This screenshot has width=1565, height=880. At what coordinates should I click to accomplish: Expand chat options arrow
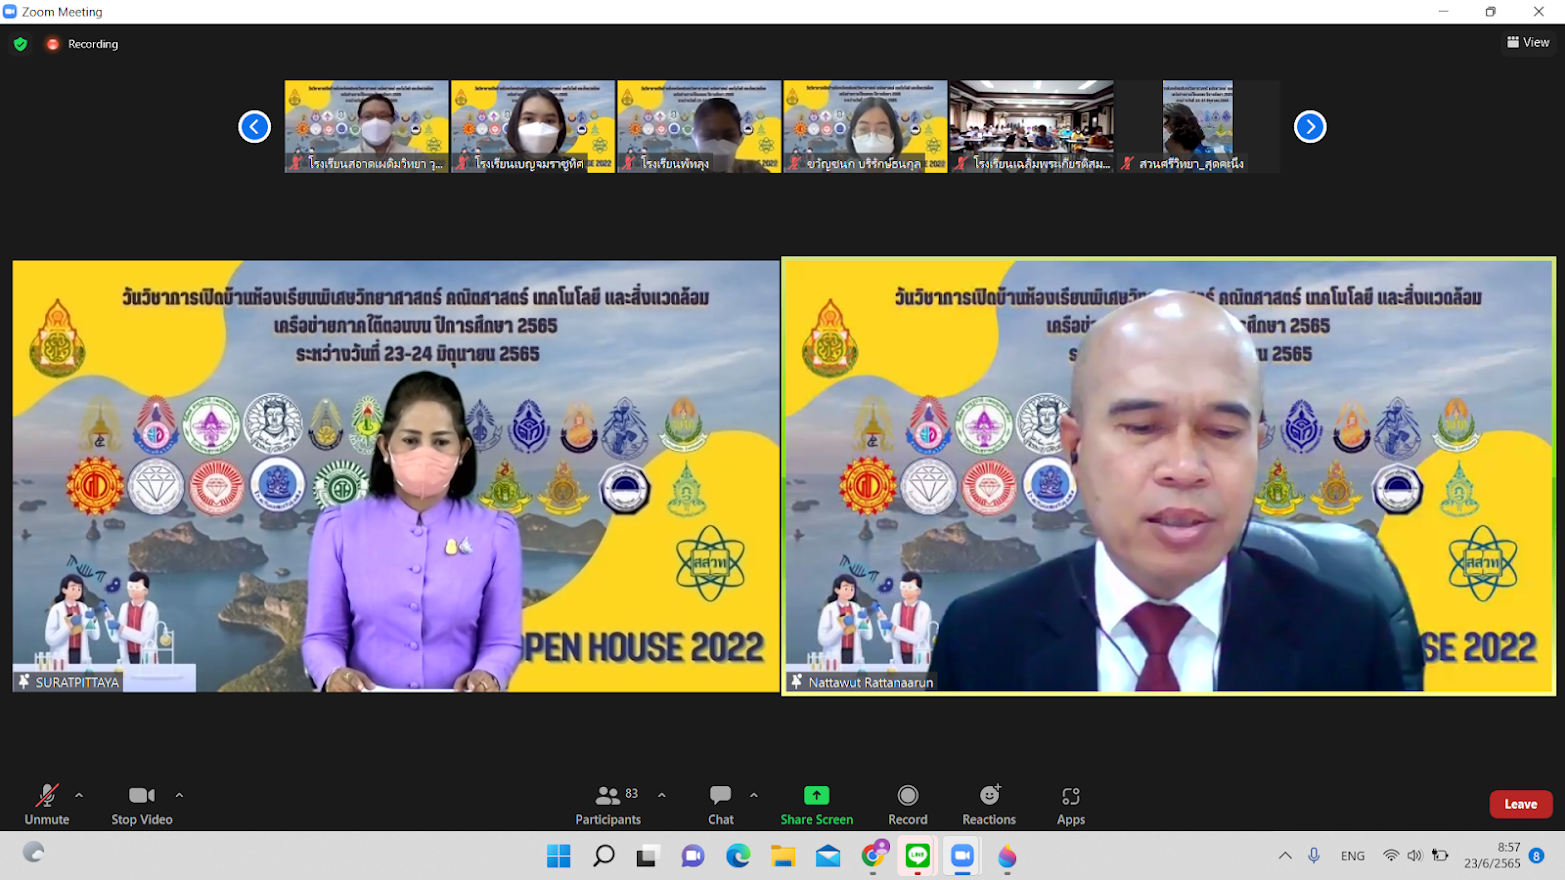(754, 795)
